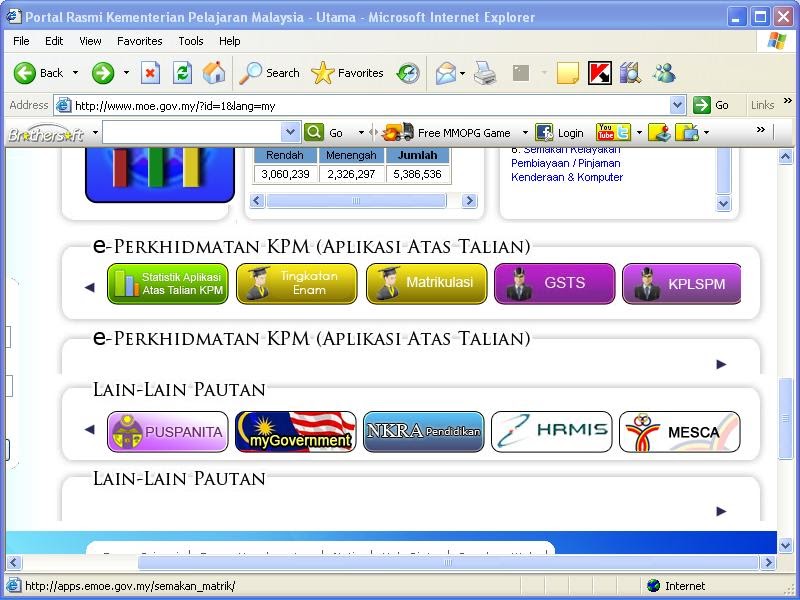800x600 pixels.
Task: Open the Free MMOPG Game dropdown arrow
Action: pos(525,133)
